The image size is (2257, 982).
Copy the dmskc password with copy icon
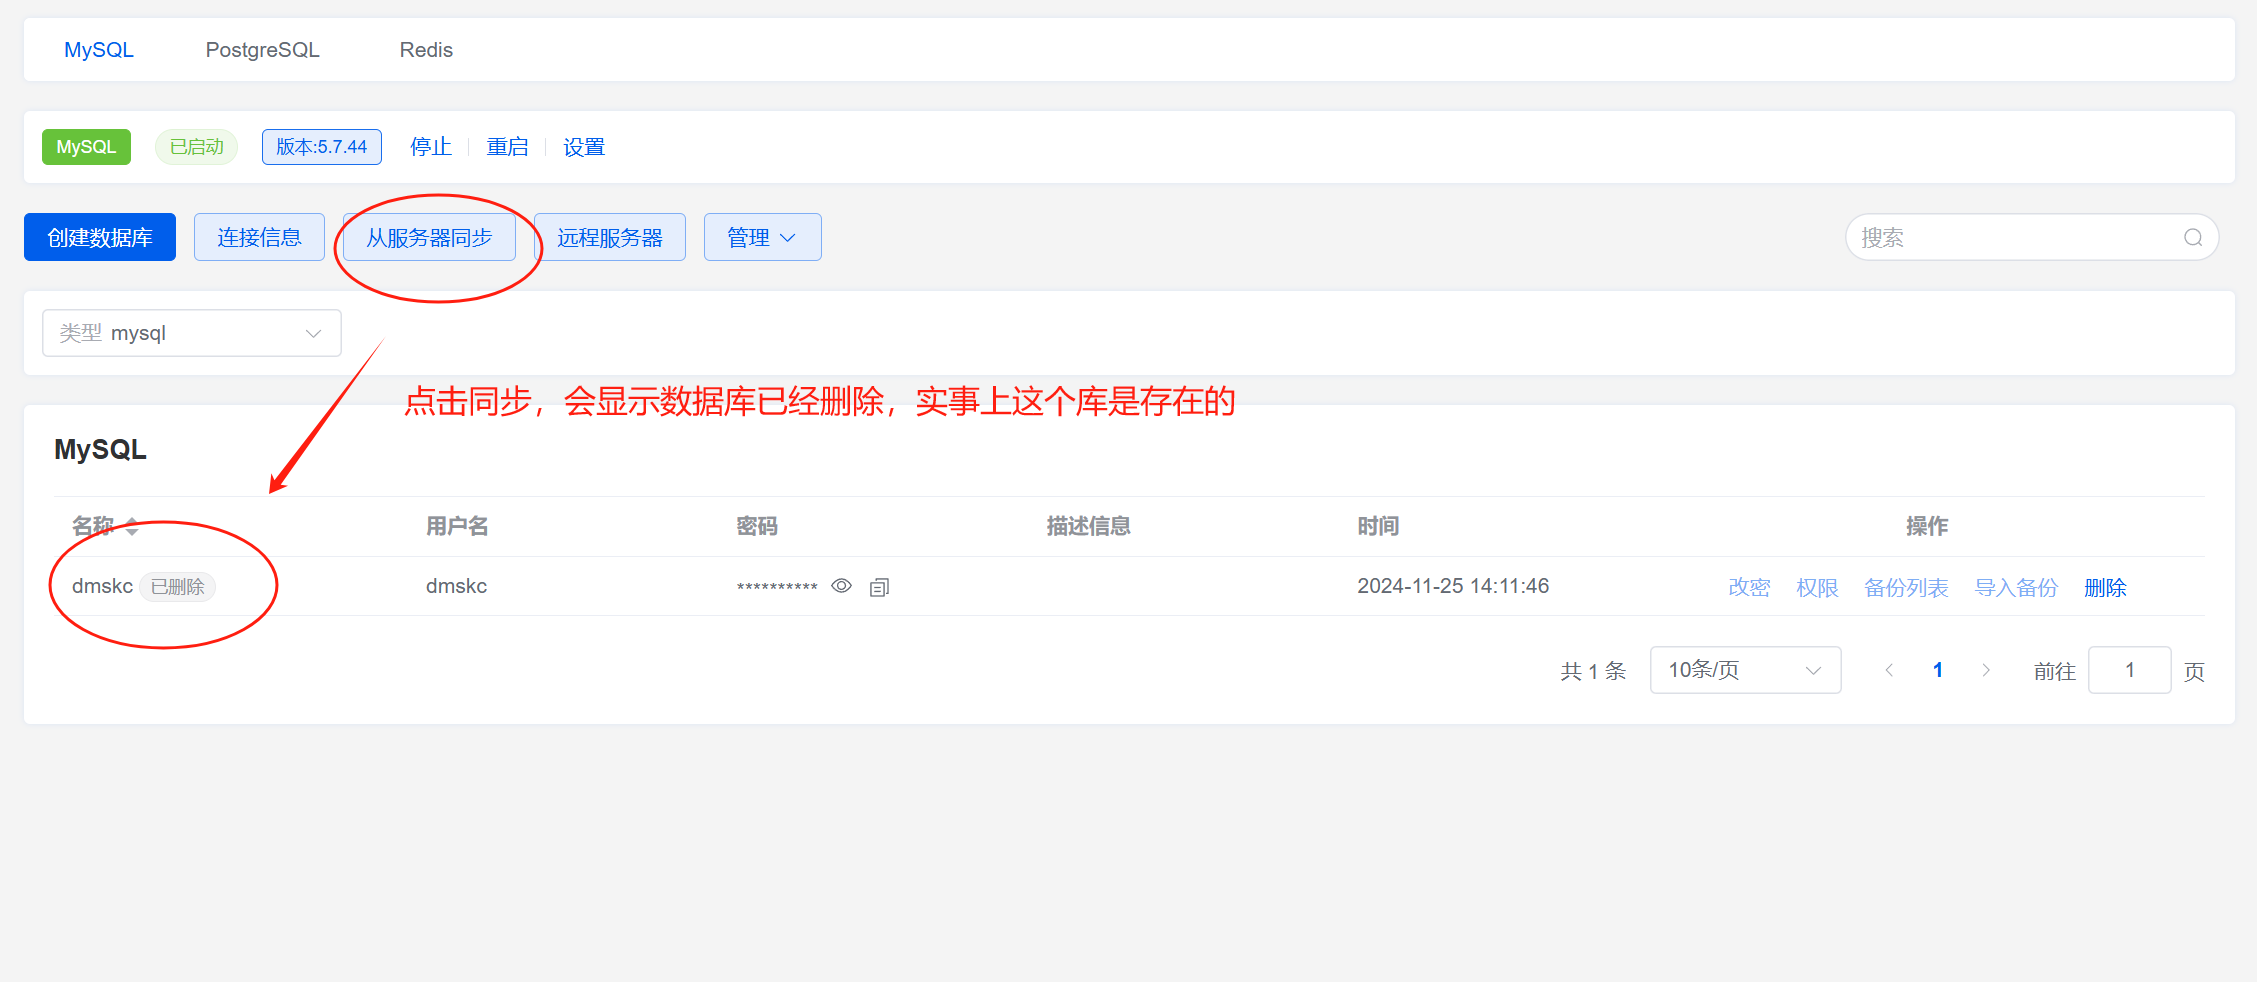(879, 587)
